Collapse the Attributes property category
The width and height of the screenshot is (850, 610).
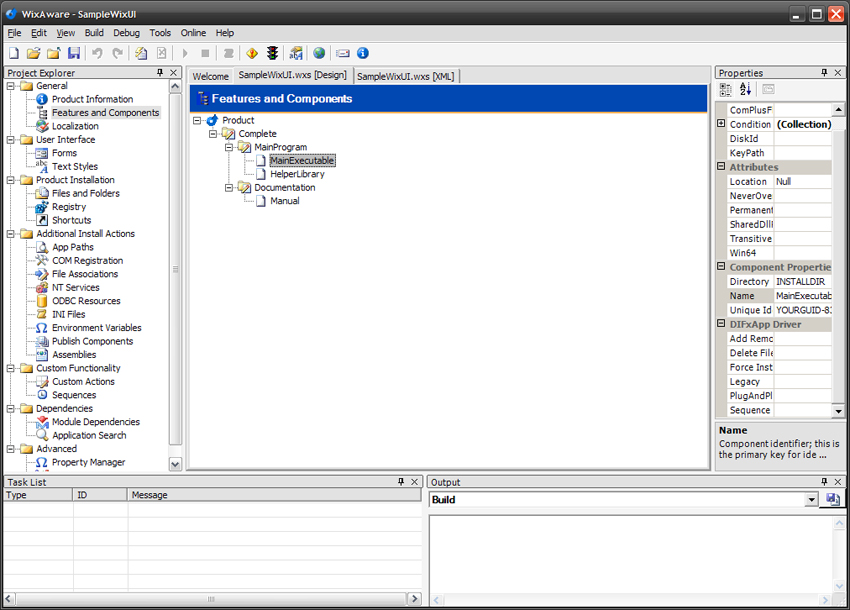tap(721, 166)
